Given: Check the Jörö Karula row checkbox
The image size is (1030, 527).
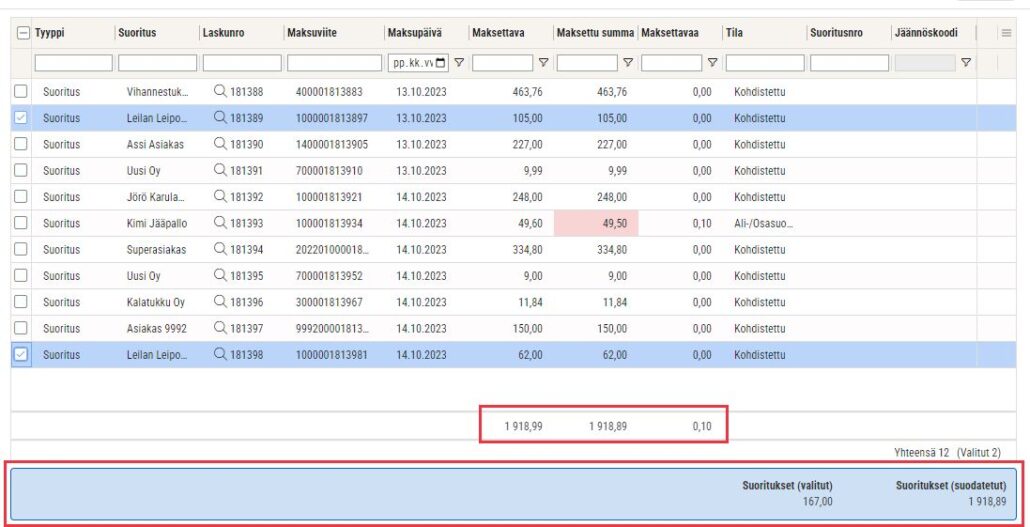Looking at the screenshot, I should tap(21, 197).
